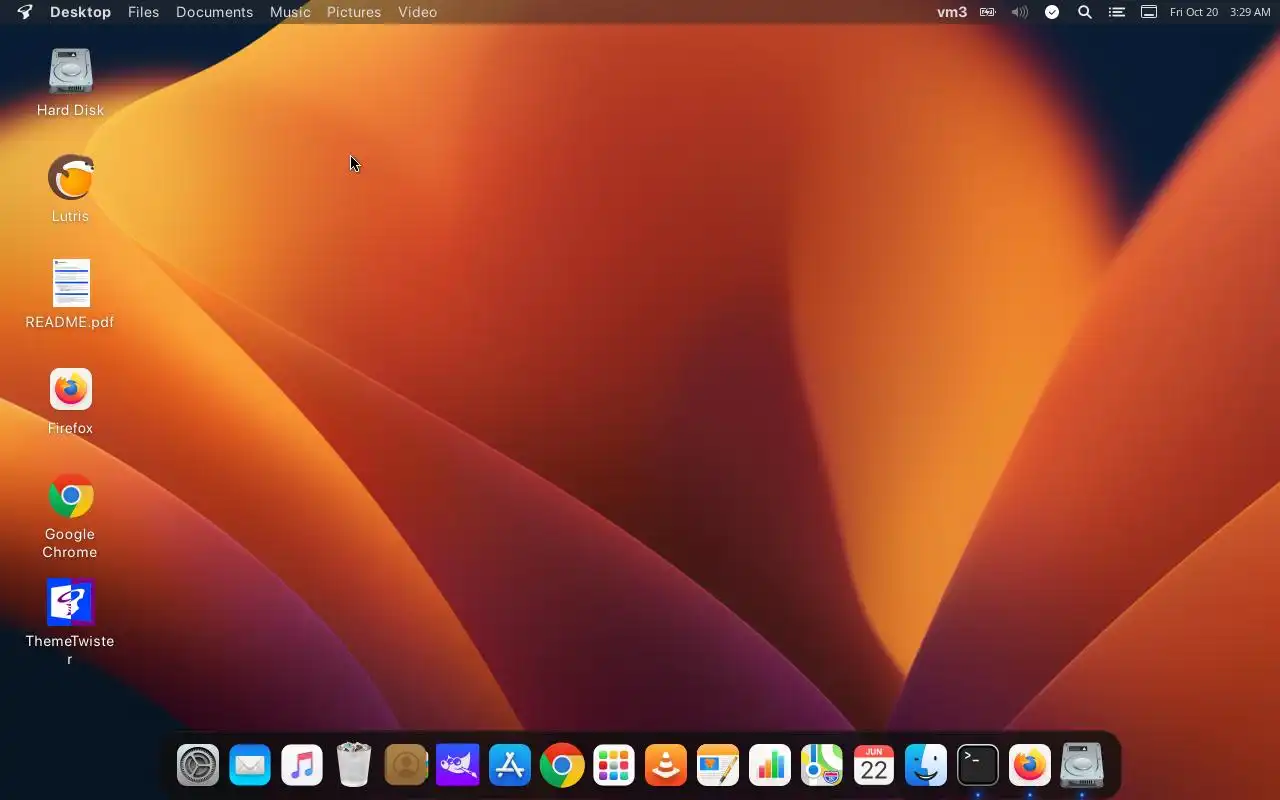Open the Hard Disk desktop icon
The height and width of the screenshot is (800, 1280).
pyautogui.click(x=70, y=72)
